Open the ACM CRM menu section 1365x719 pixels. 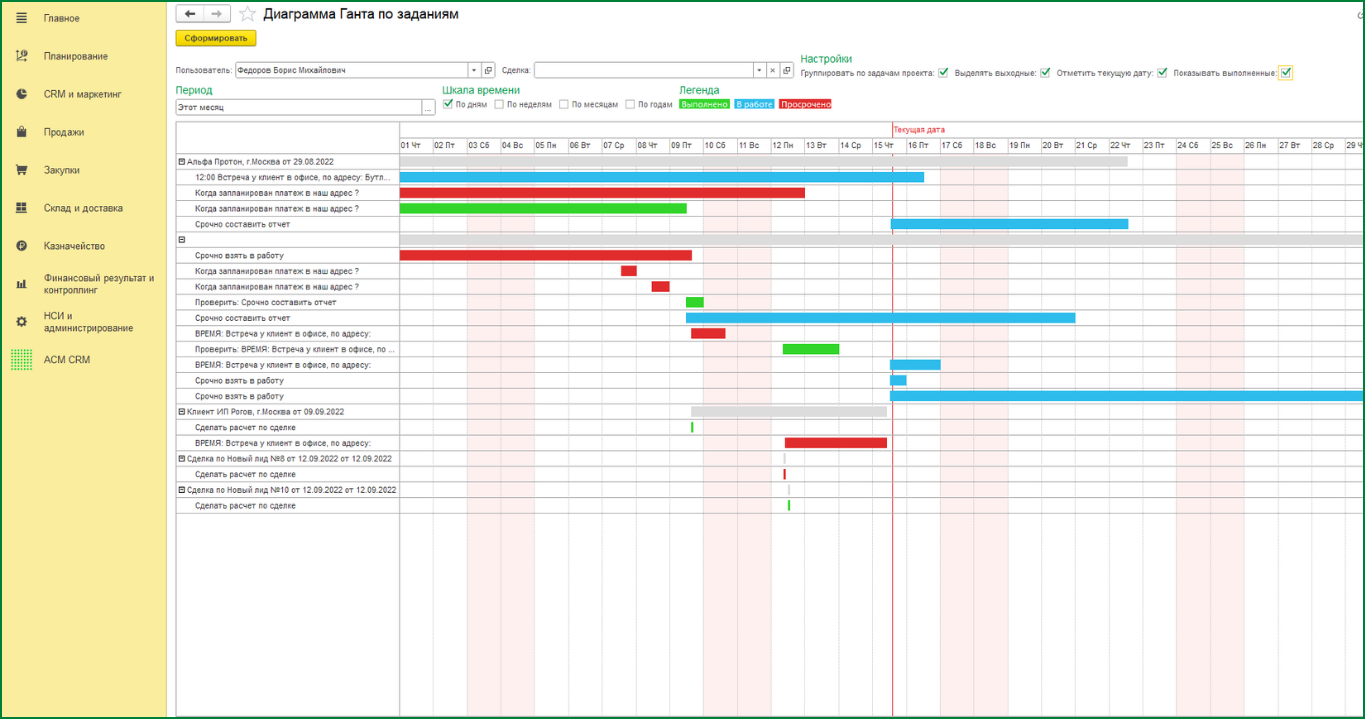click(x=67, y=360)
